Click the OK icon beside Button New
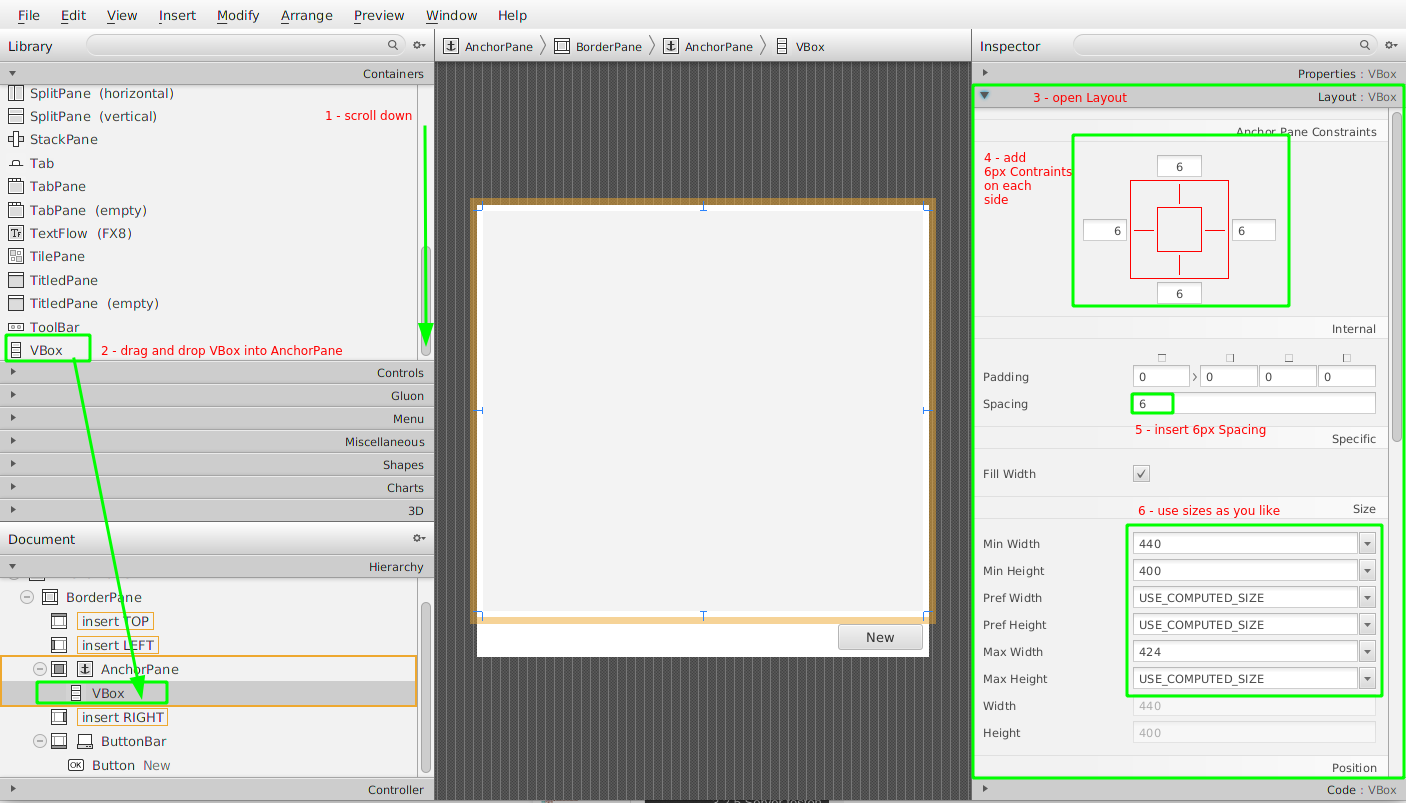 (76, 765)
